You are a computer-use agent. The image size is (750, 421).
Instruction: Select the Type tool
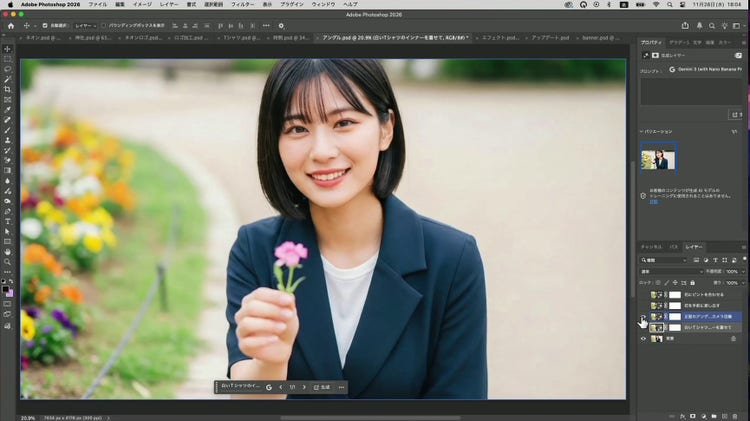coord(8,221)
